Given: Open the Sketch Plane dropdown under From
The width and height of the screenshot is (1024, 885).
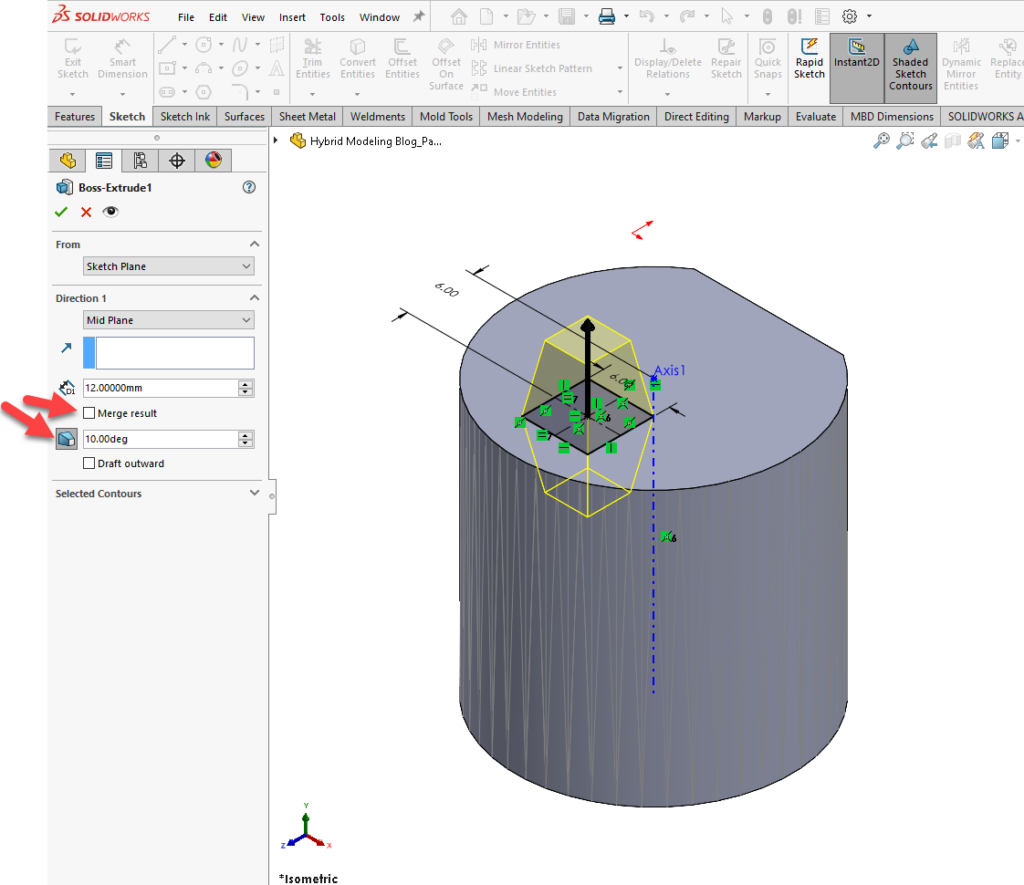Looking at the screenshot, I should (168, 265).
